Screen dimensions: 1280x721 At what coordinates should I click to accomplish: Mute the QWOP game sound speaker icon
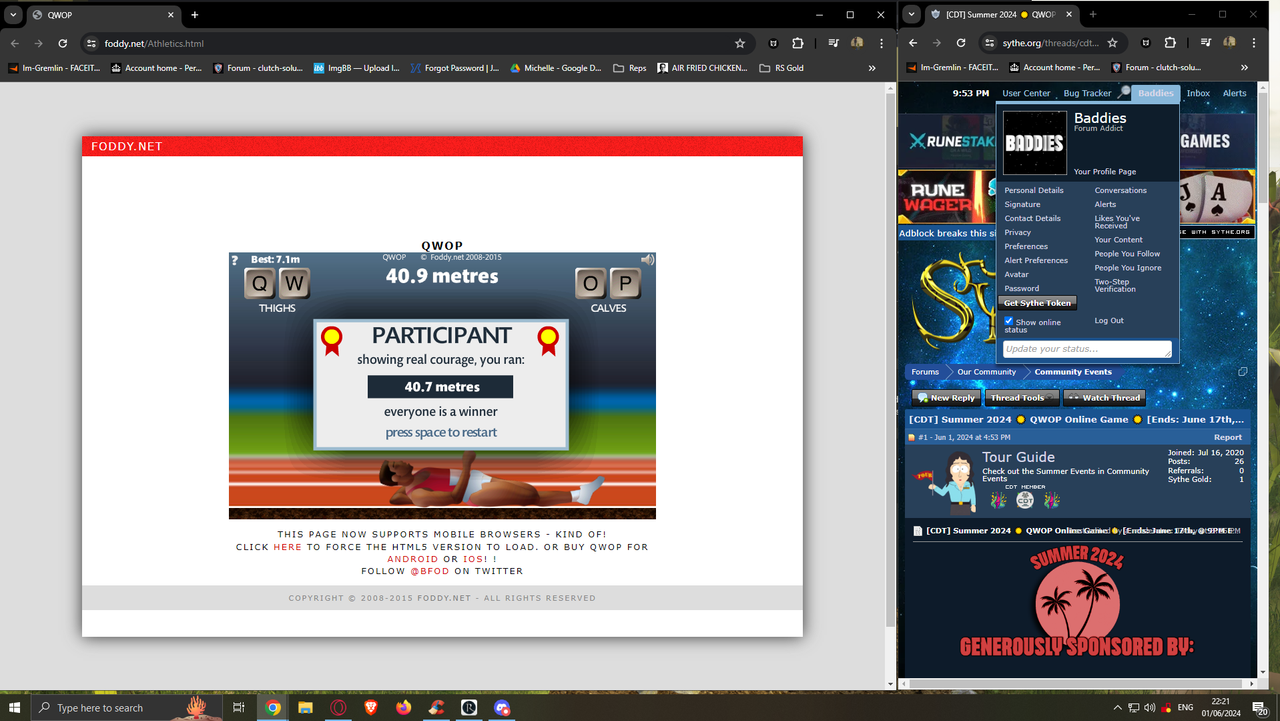pos(648,260)
